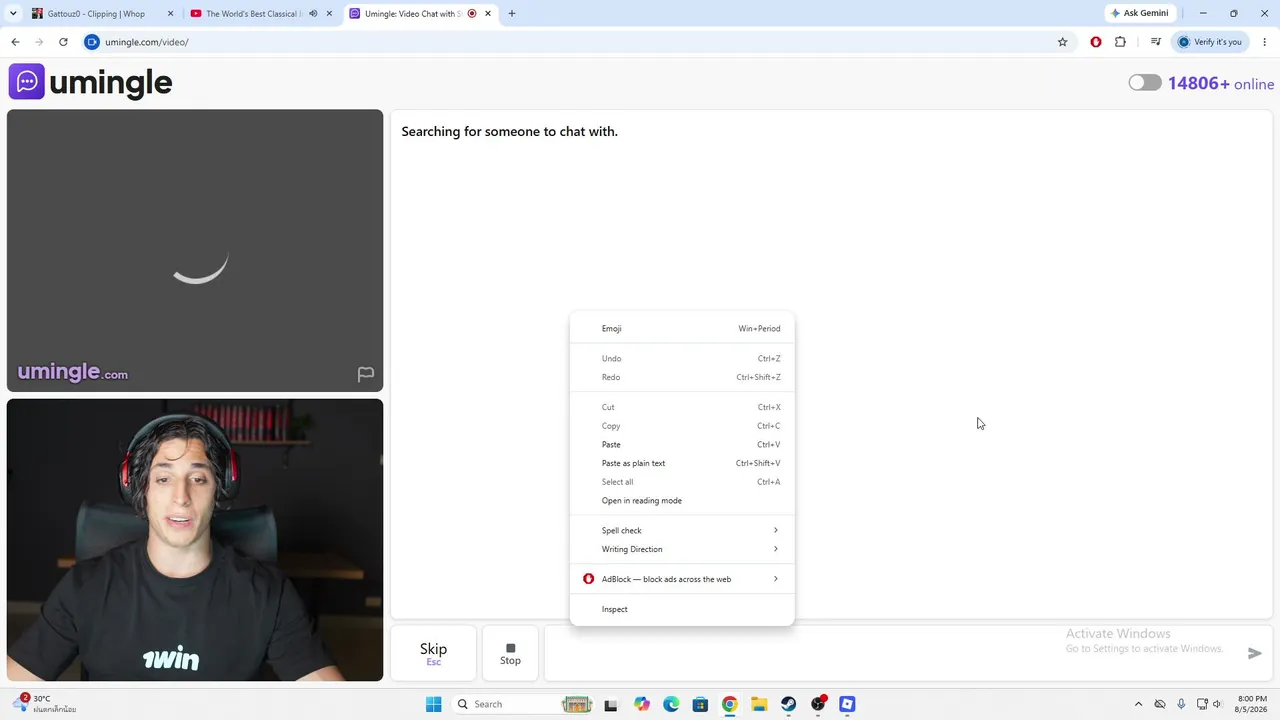Select Emoji from the context menu
Screen dimensions: 1280x720
(682, 329)
